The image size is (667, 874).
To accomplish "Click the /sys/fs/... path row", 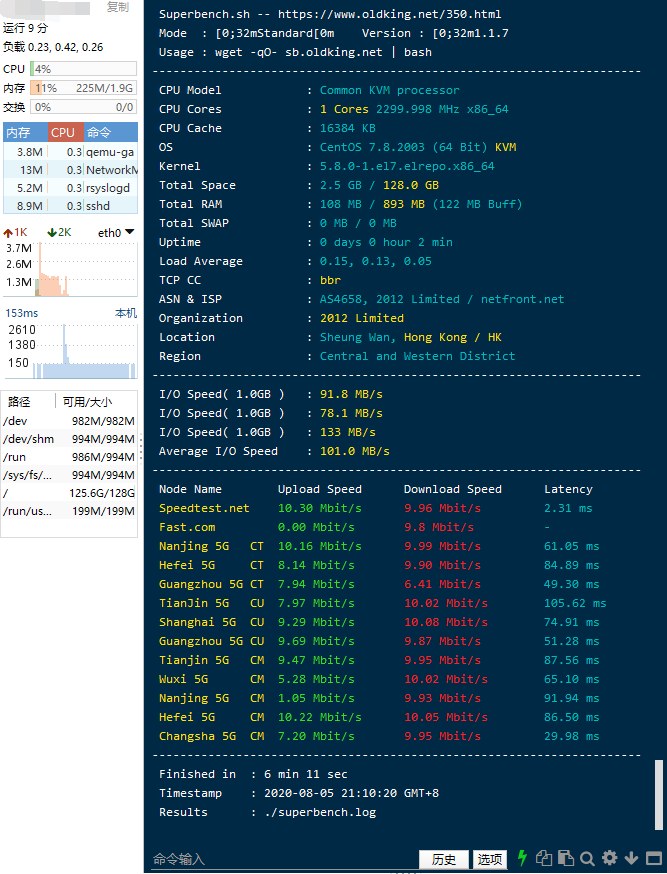I will (x=69, y=475).
